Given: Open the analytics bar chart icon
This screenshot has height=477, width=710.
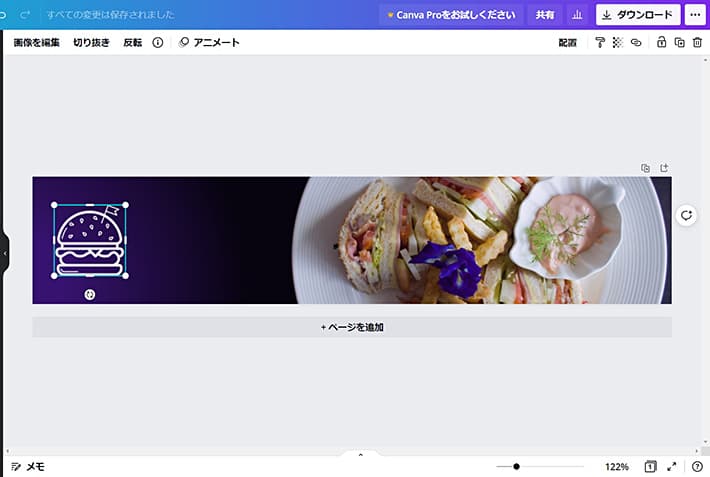Looking at the screenshot, I should [x=577, y=15].
